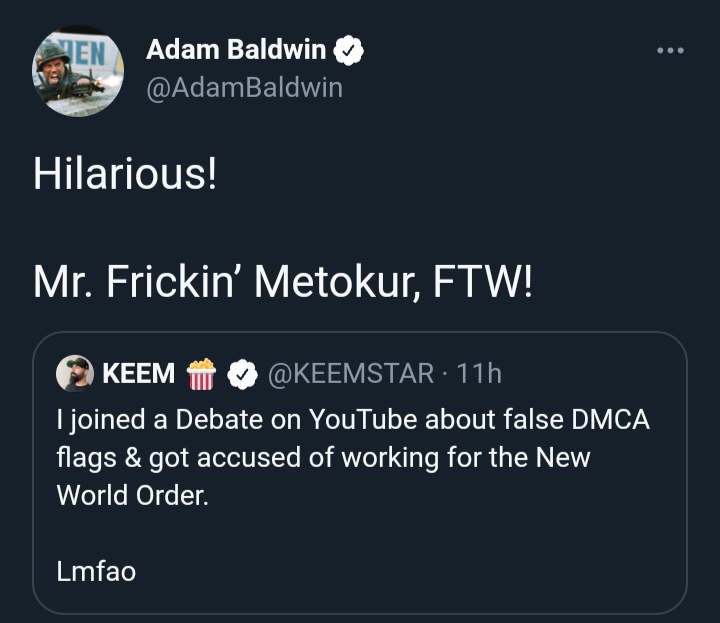720x623 pixels.
Task: Open the Adam Baldwin display name link
Action: [x=236, y=49]
